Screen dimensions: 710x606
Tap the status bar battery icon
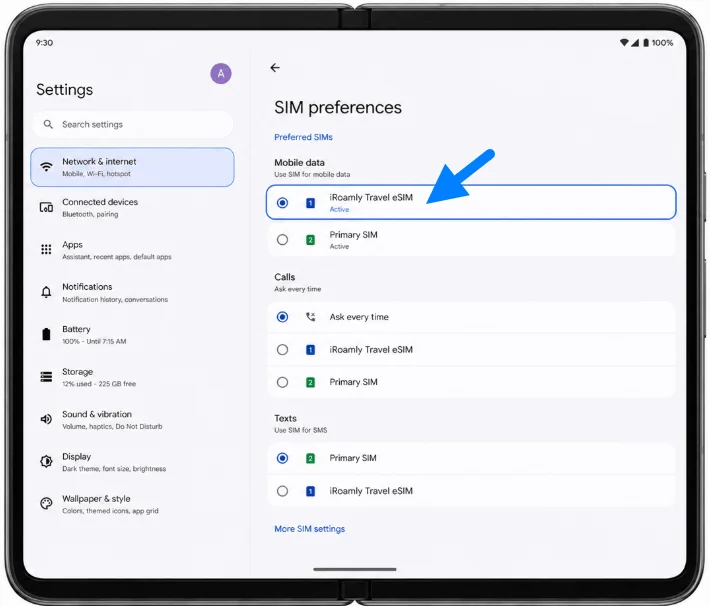point(646,43)
